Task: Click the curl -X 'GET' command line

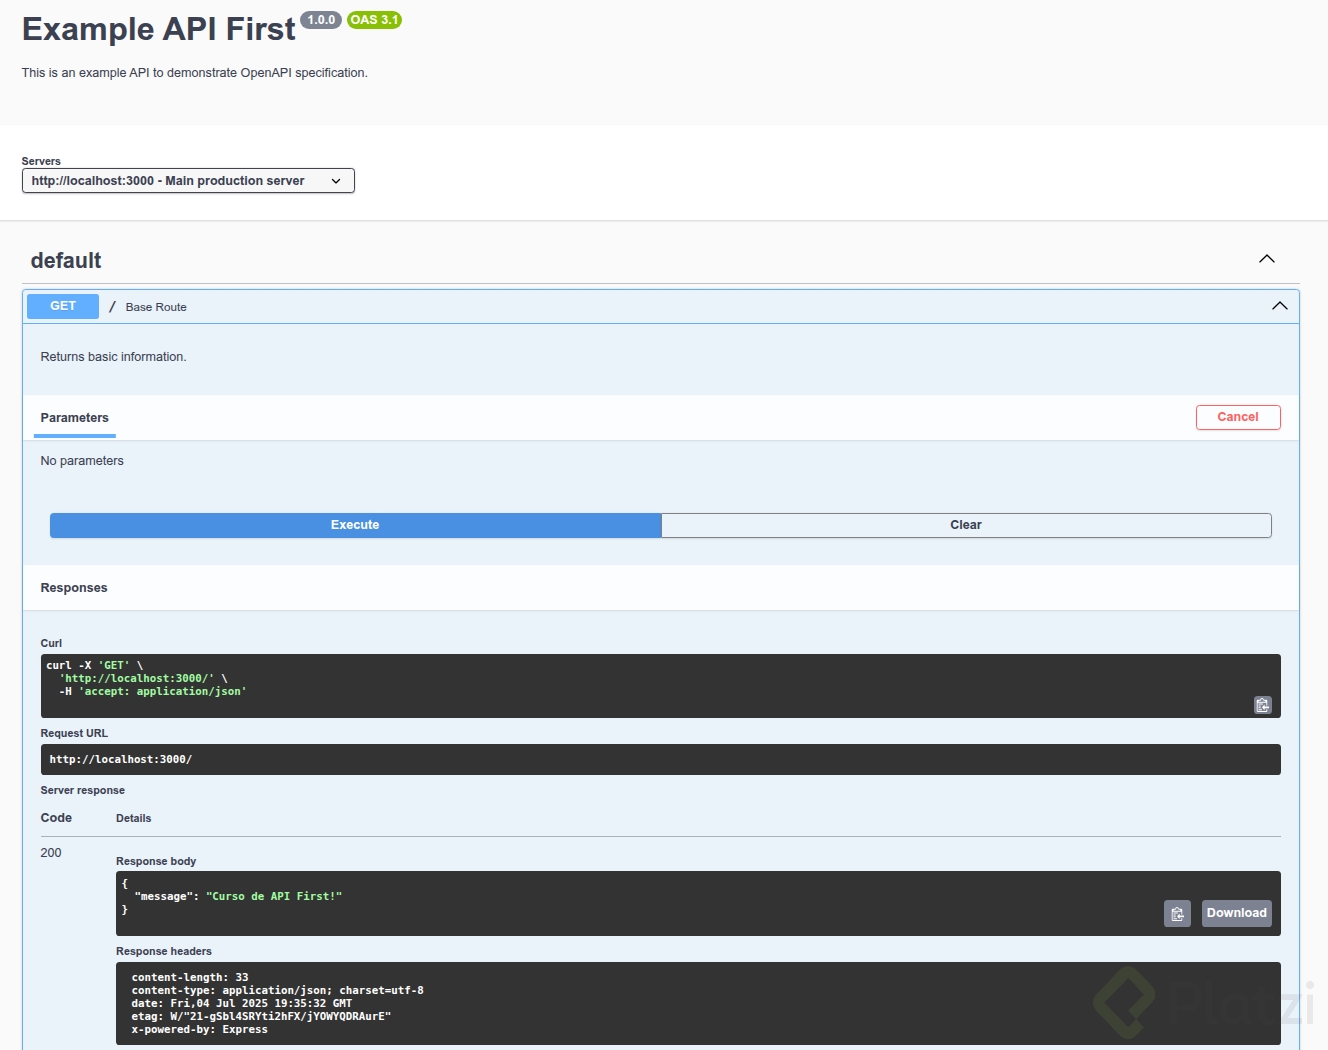Action: [x=95, y=665]
